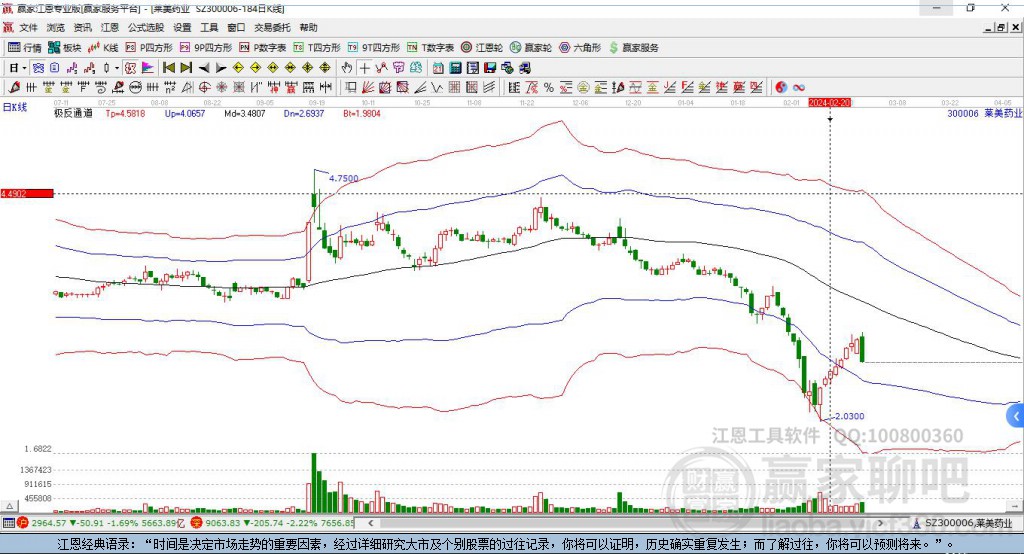Open the 交易委托 menu
The height and width of the screenshot is (554, 1024).
(272, 27)
